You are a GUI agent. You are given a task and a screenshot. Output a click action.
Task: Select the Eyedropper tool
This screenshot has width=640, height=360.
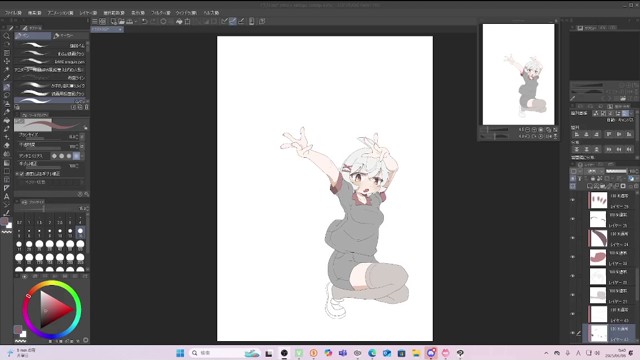coord(7,78)
